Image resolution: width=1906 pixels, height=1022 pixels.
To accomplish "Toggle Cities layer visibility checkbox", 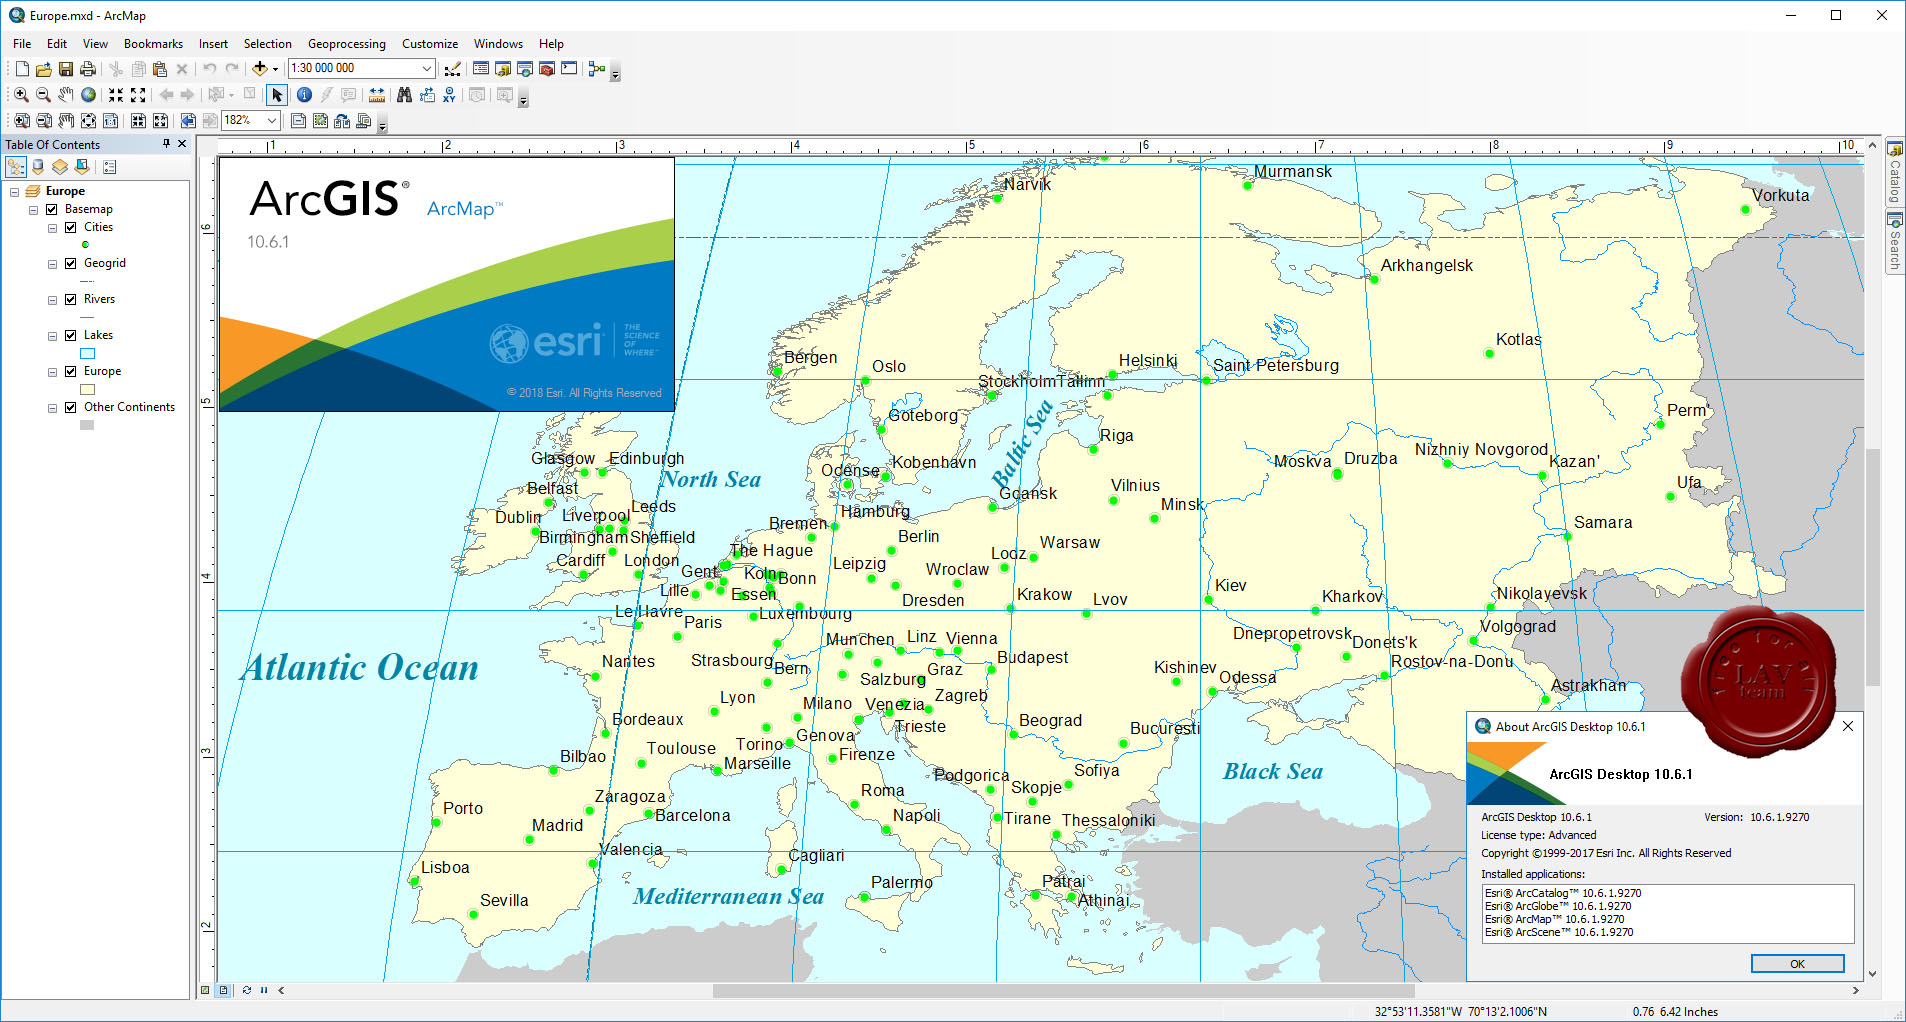I will tap(70, 227).
